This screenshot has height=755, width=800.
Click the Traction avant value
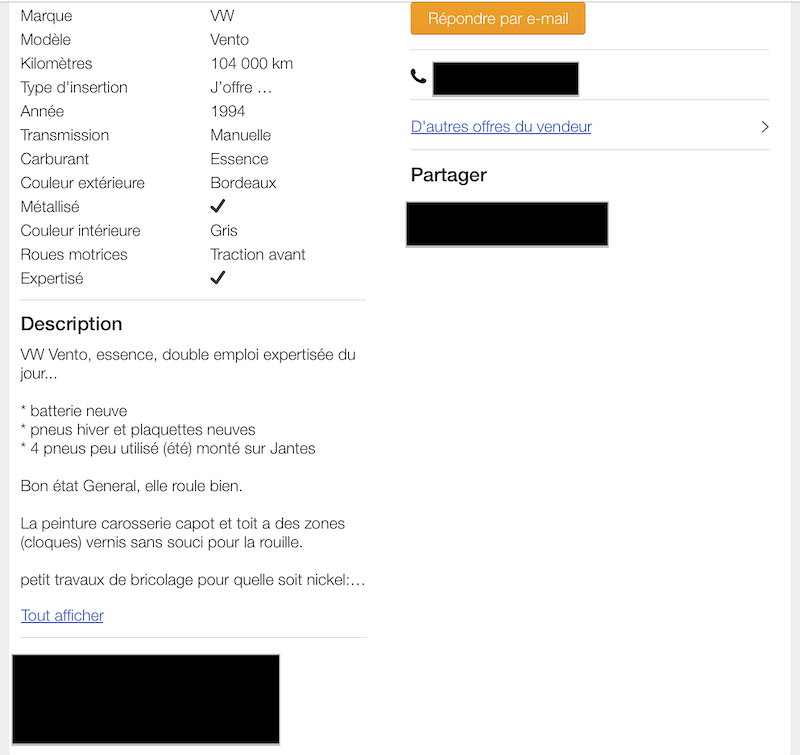point(258,254)
